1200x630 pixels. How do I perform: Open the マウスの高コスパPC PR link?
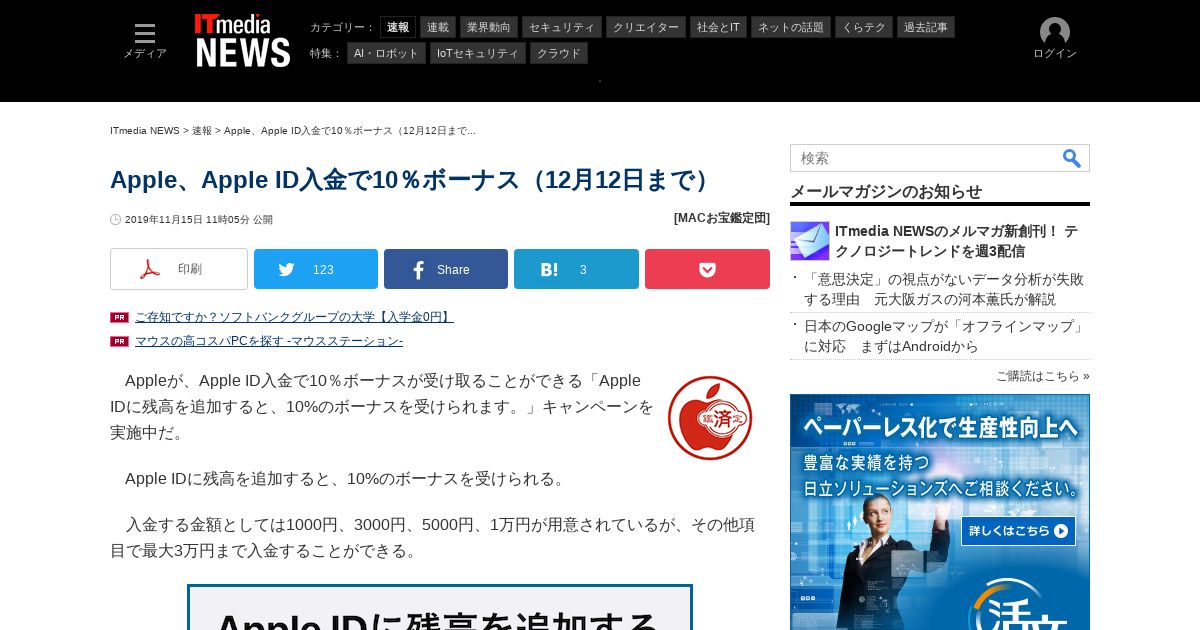tap(269, 341)
